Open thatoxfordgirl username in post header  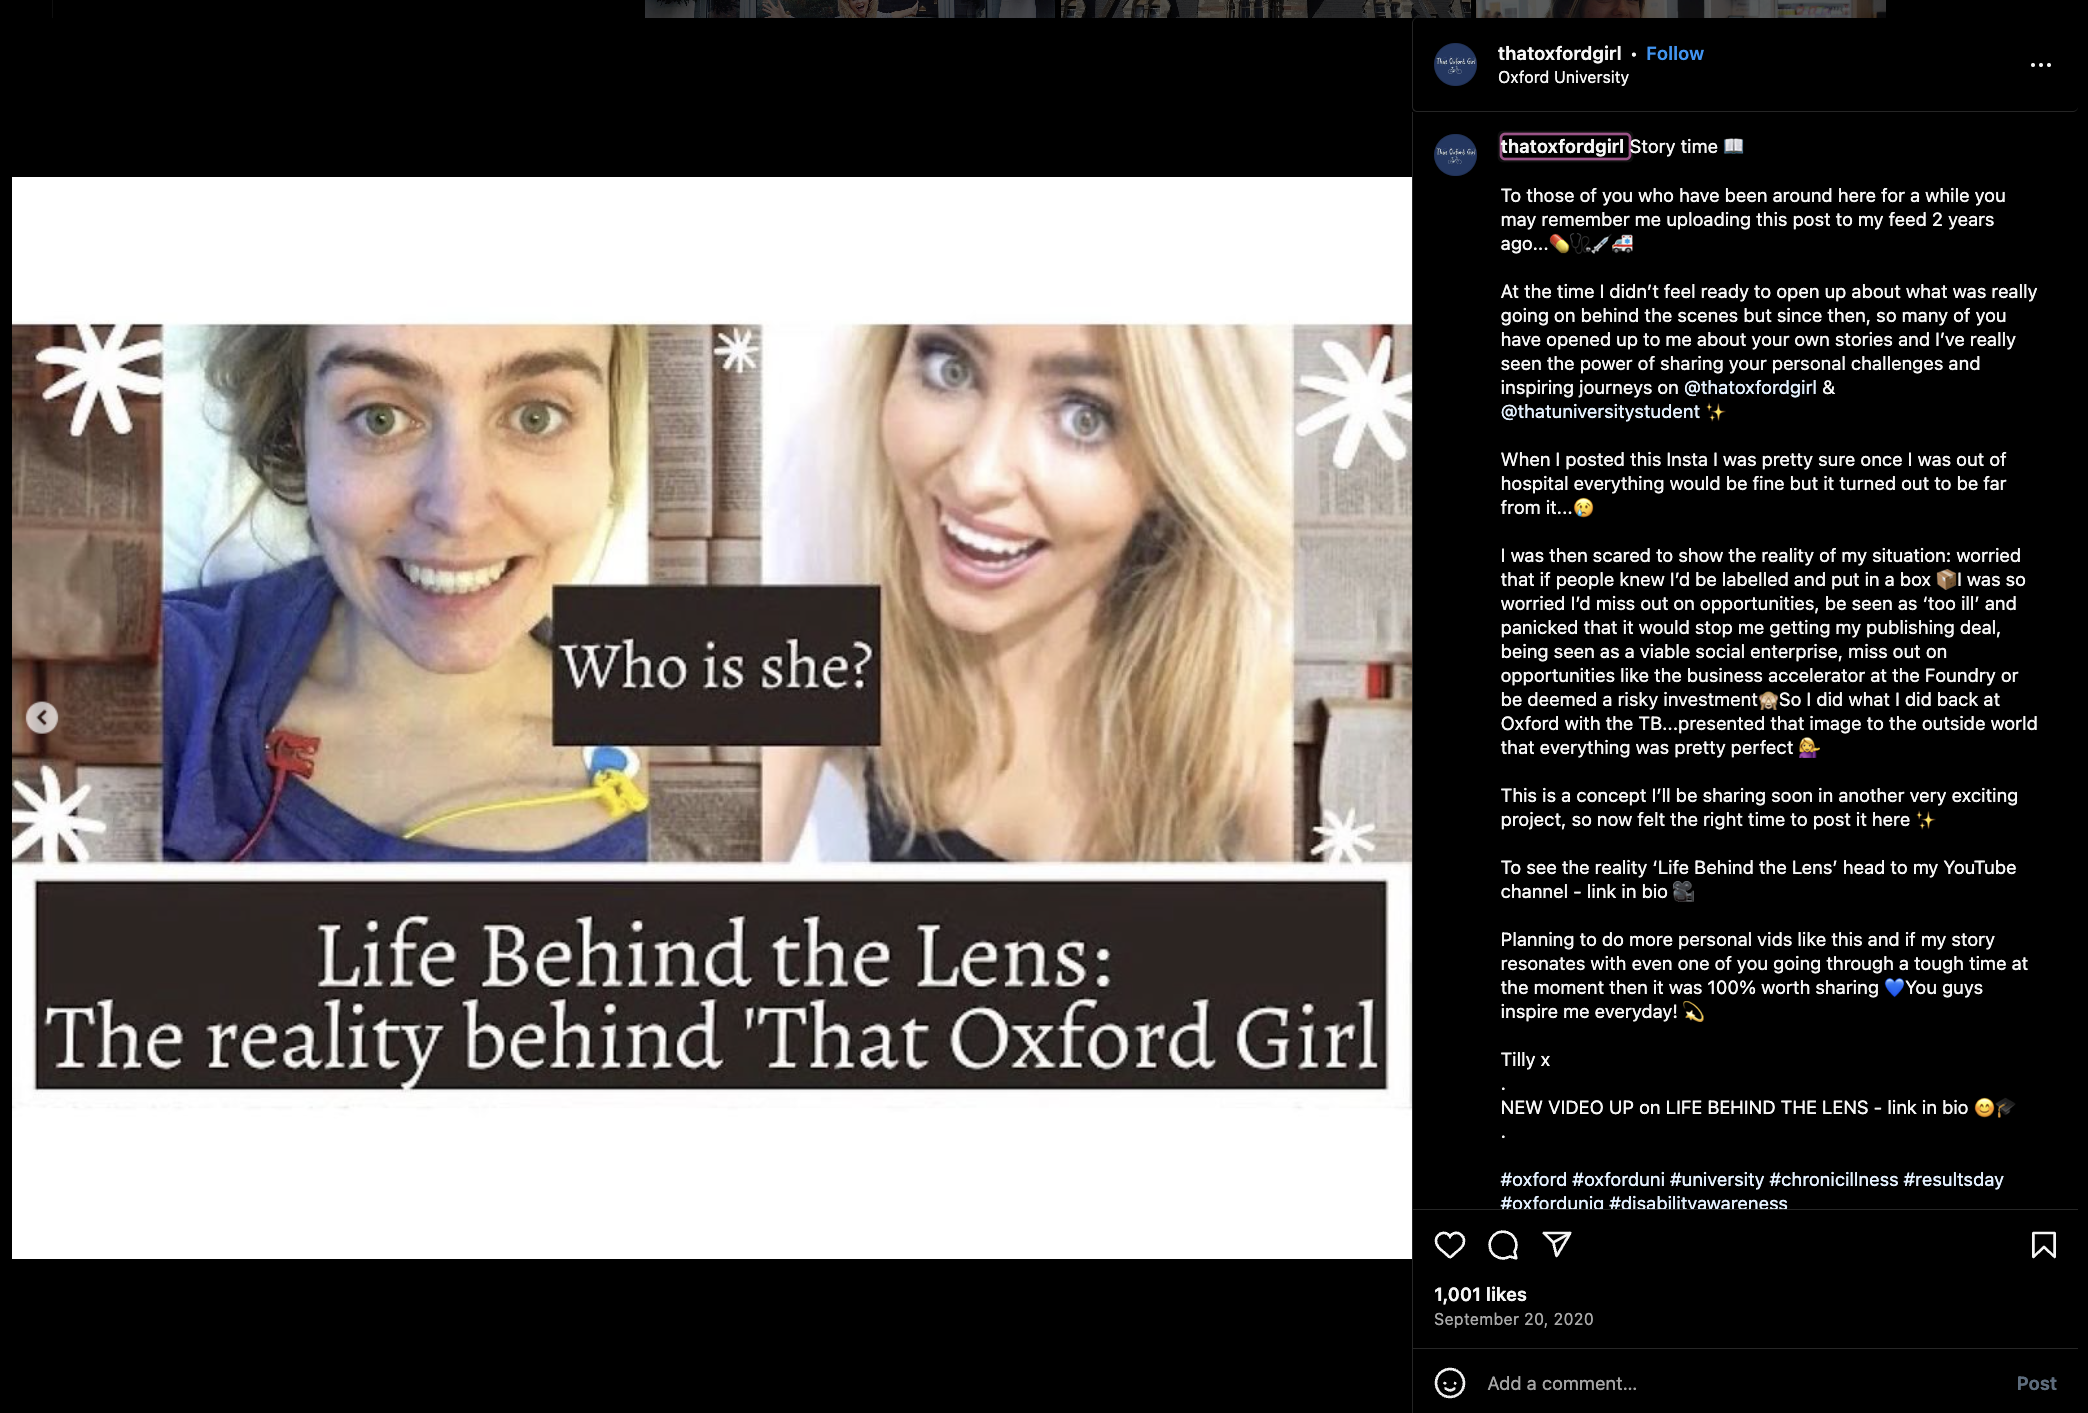pyautogui.click(x=1559, y=54)
